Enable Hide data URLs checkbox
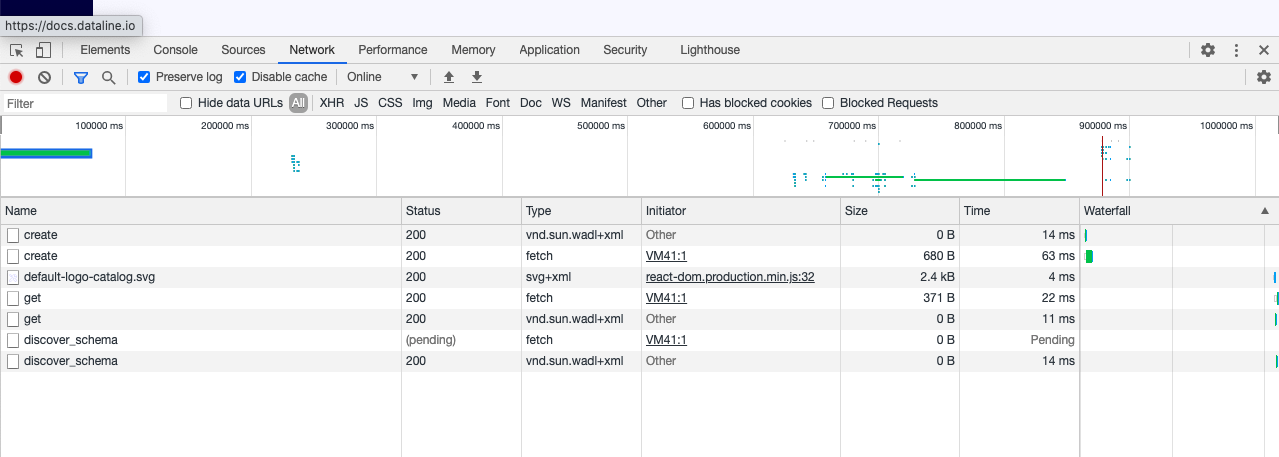The width and height of the screenshot is (1279, 457). (x=186, y=103)
